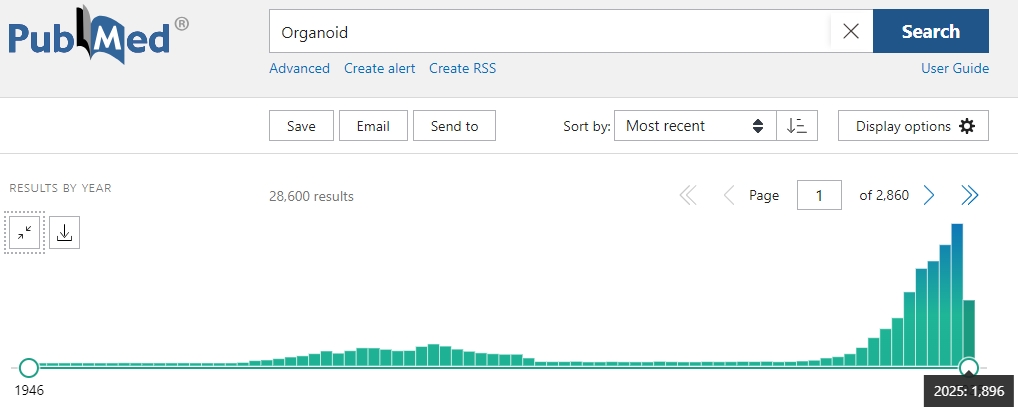The image size is (1018, 411).
Task: Open the Display options menu
Action: coord(913,126)
